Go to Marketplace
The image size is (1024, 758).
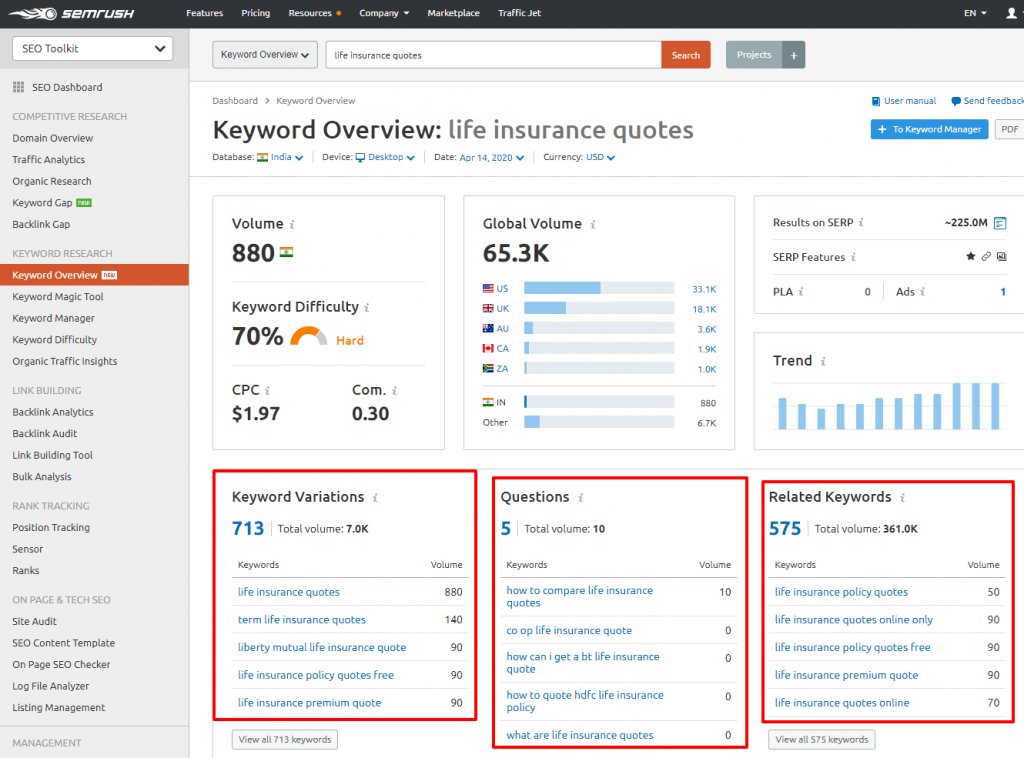point(453,13)
